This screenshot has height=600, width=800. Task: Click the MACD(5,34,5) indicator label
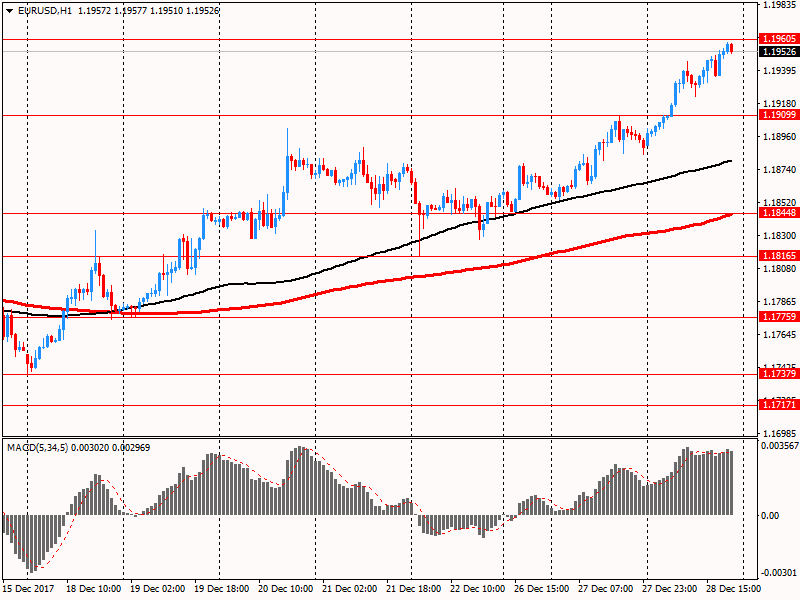37,447
